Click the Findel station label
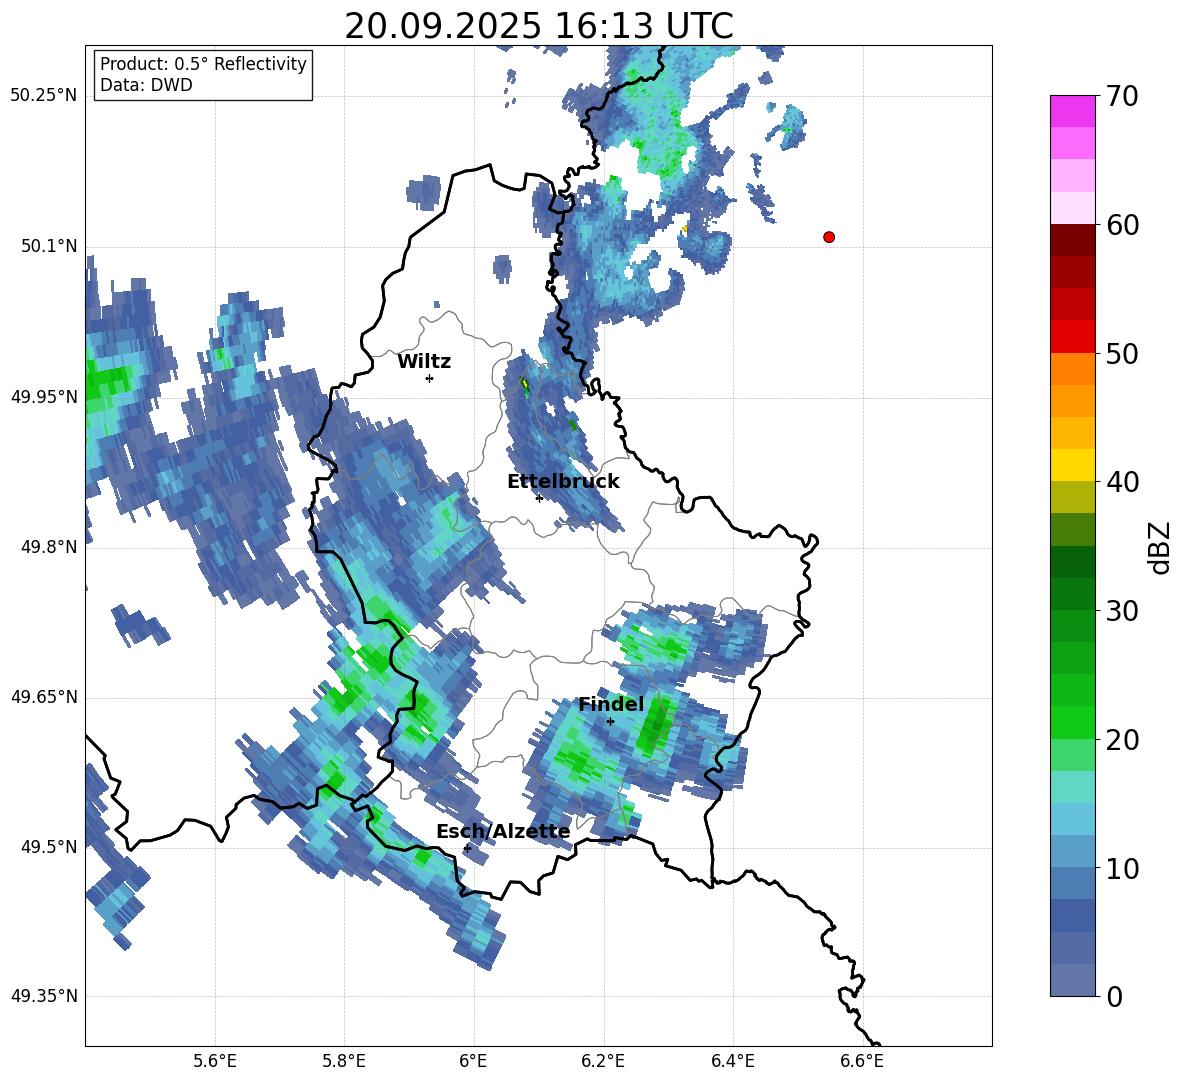 pos(611,704)
